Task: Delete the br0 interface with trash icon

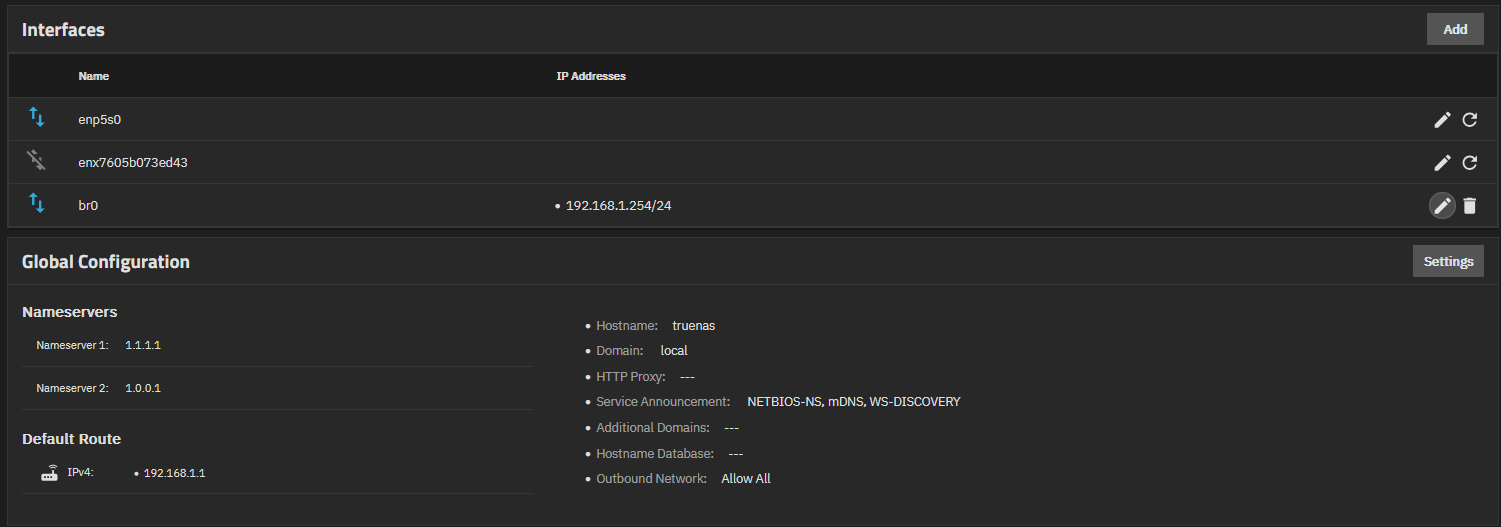Action: [x=1470, y=205]
